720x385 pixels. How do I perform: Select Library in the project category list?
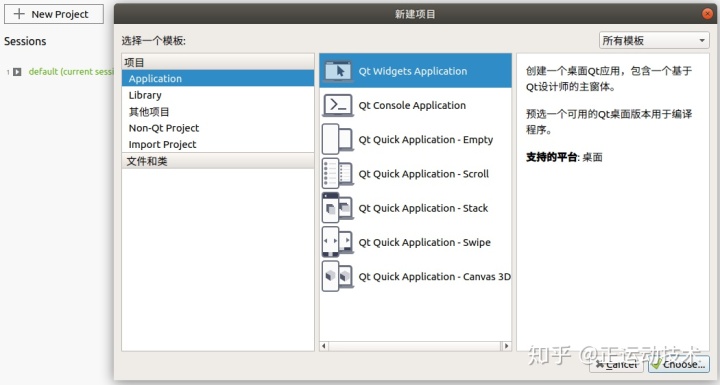(218, 95)
